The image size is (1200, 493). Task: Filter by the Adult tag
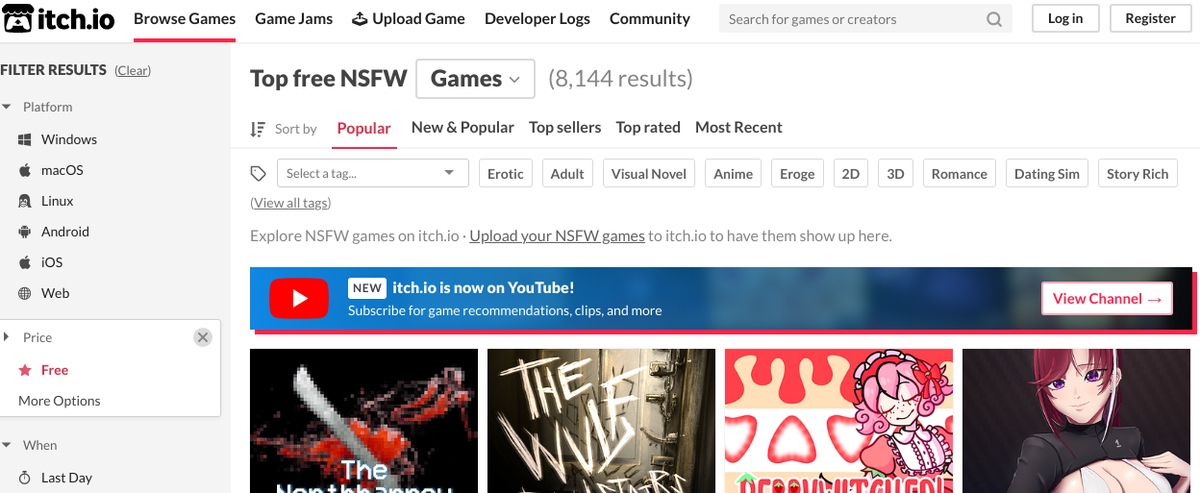tap(567, 173)
